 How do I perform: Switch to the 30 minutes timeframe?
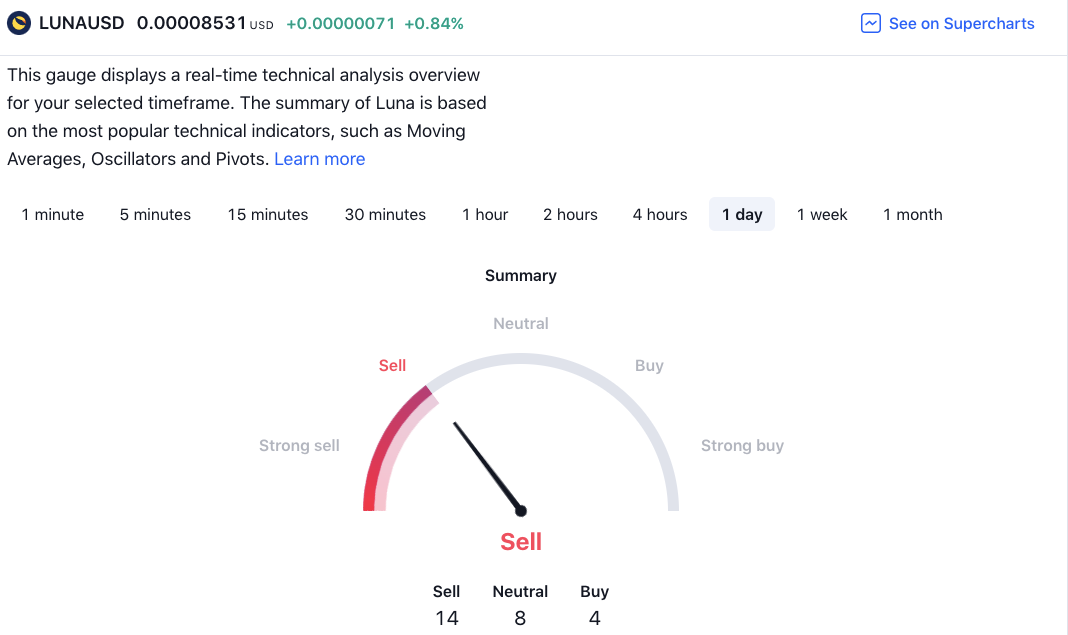click(385, 214)
